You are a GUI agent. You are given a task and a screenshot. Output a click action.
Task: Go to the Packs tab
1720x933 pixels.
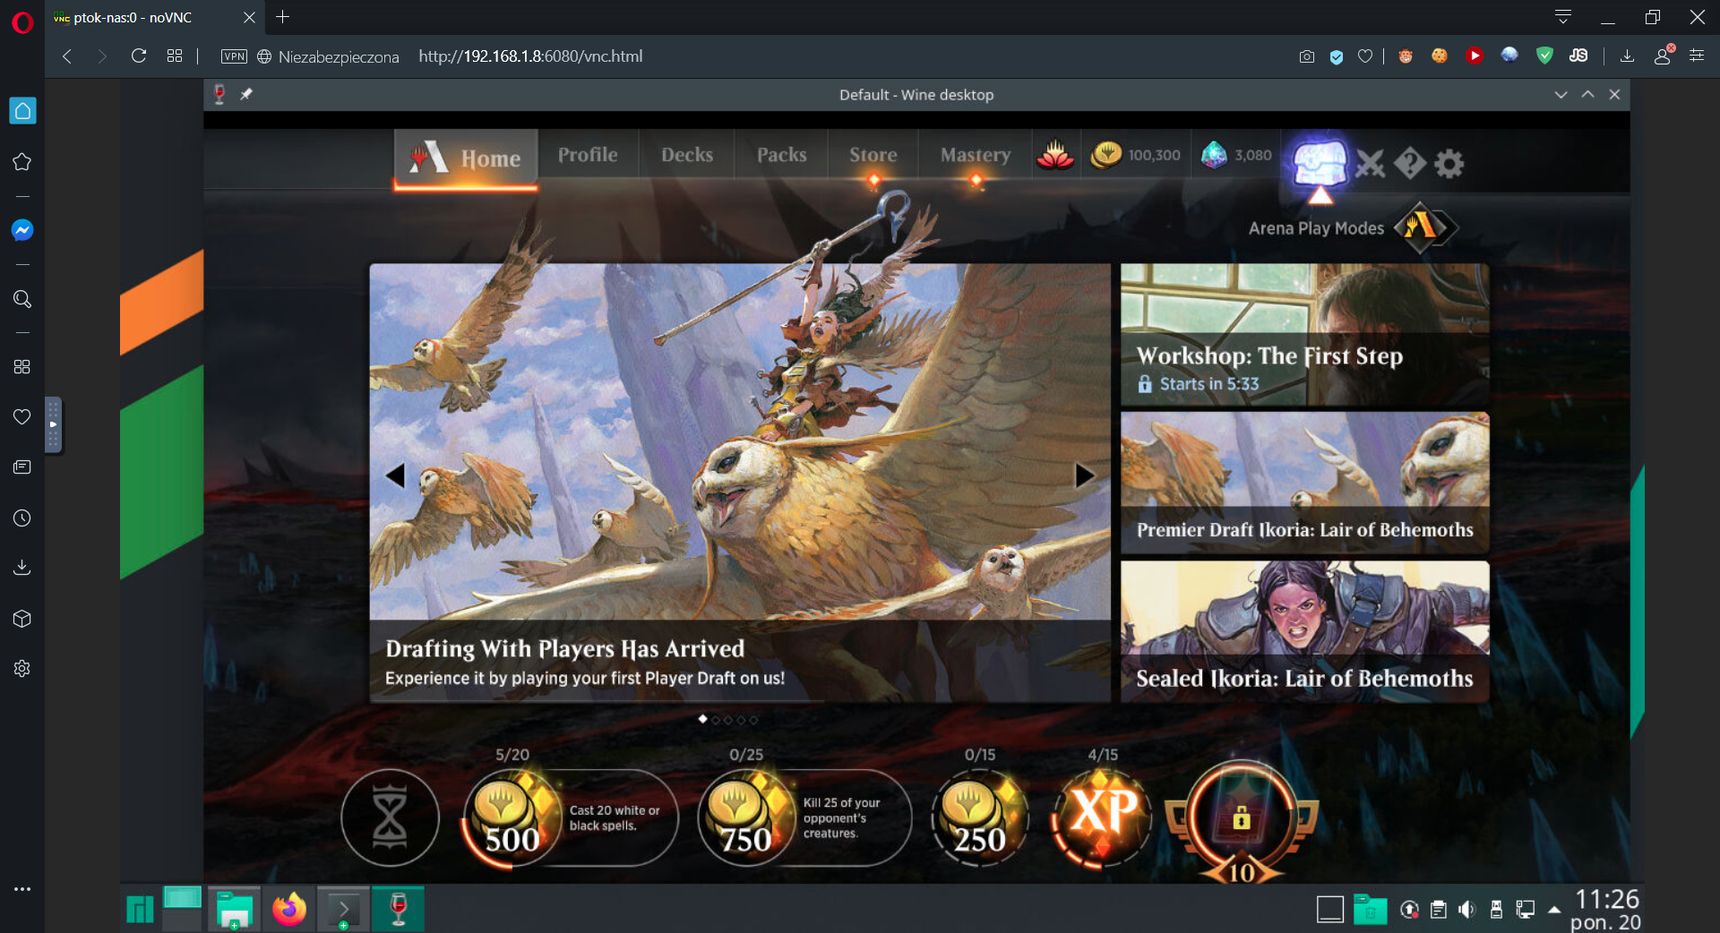pyautogui.click(x=781, y=155)
